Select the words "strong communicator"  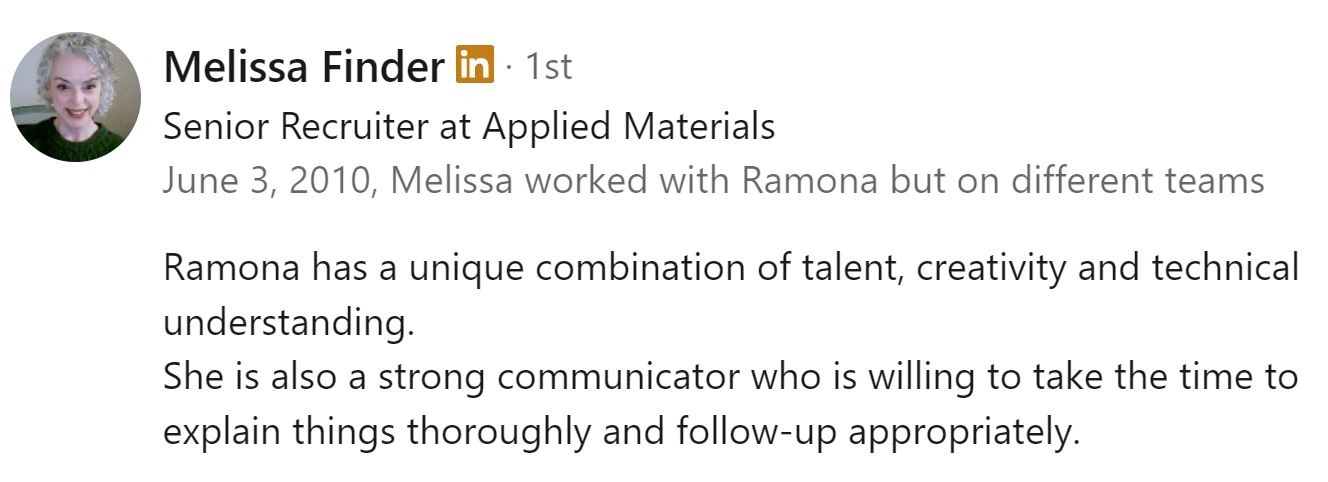611,378
